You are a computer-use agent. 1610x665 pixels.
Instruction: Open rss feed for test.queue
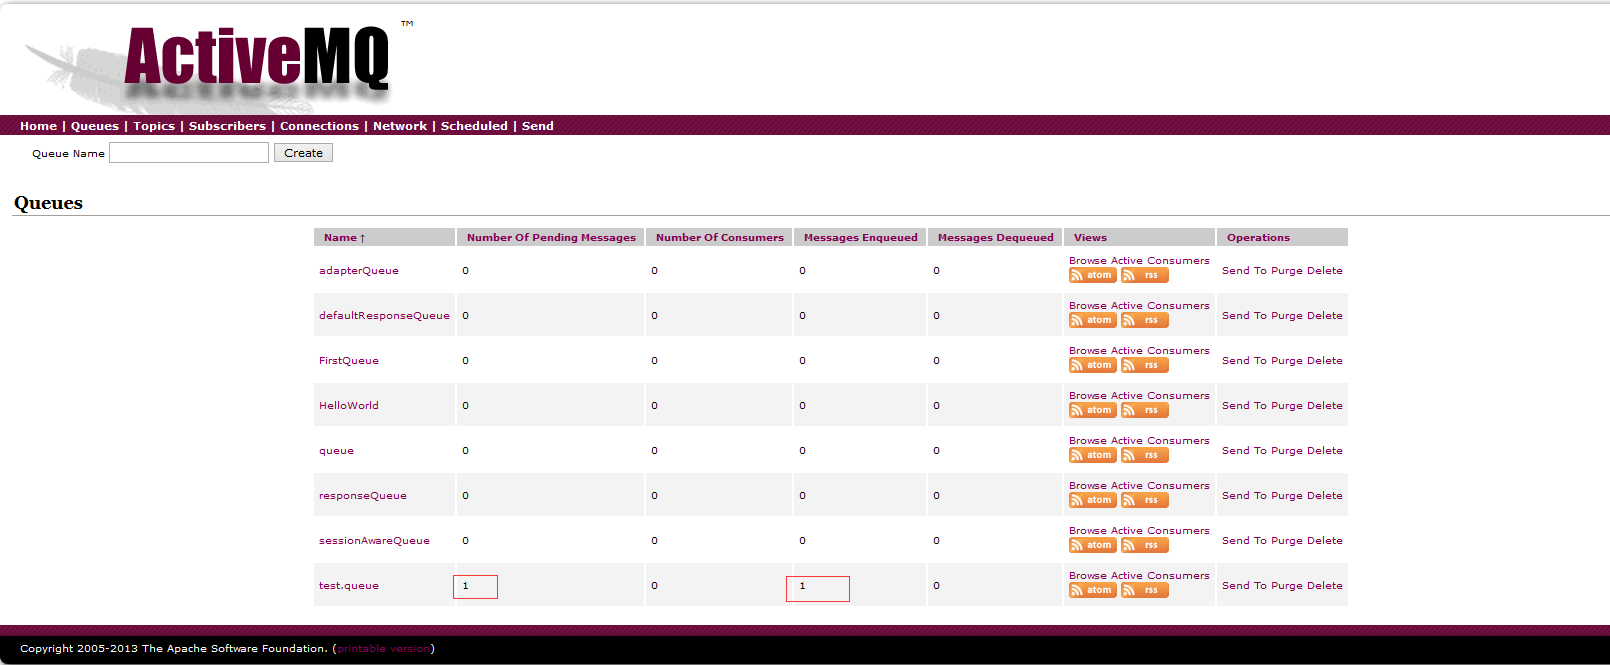[1145, 590]
